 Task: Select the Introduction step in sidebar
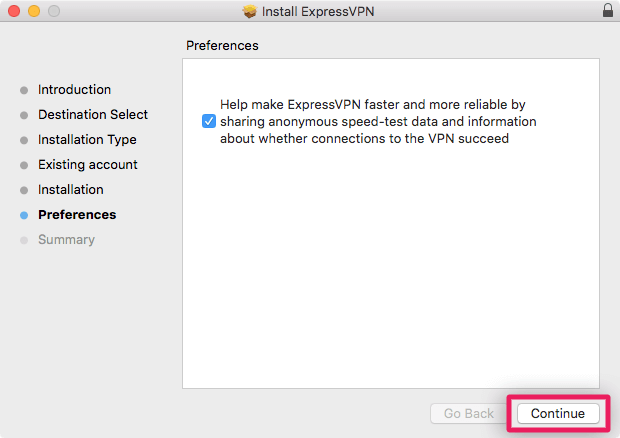pos(74,90)
